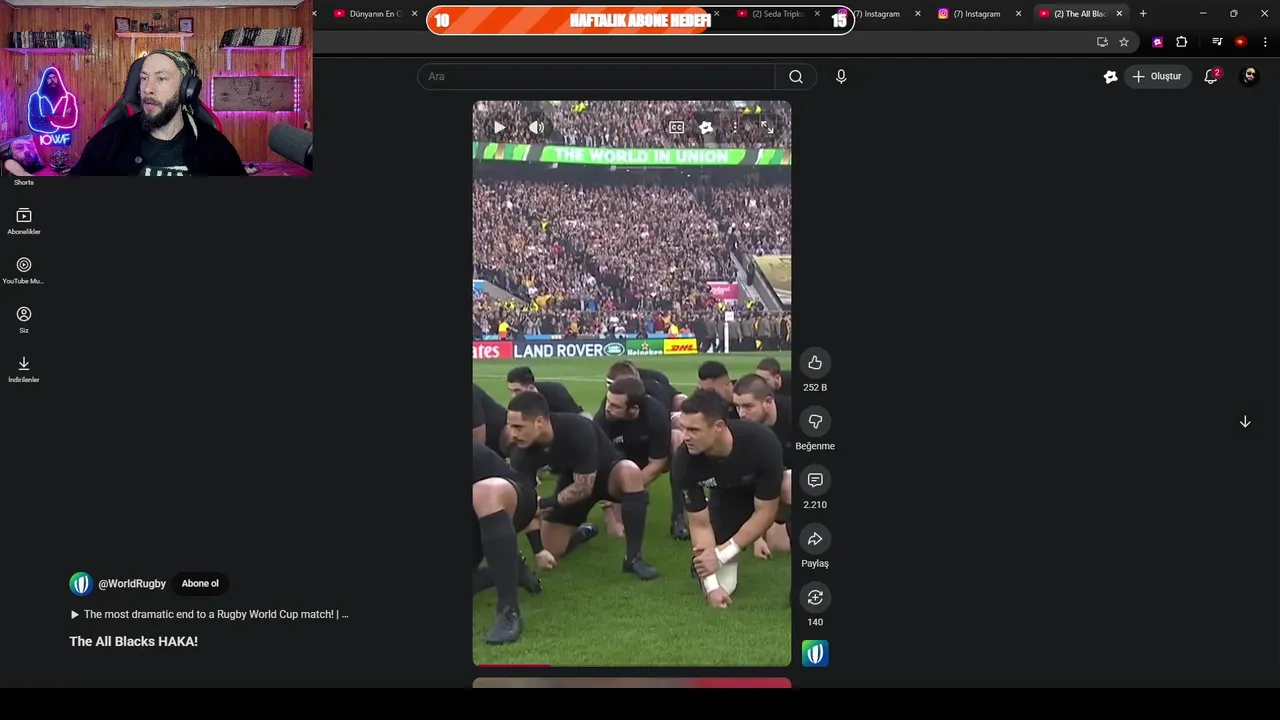The width and height of the screenshot is (1280, 720).
Task: Click the "The All Blacks HAKA!" title
Action: point(133,641)
